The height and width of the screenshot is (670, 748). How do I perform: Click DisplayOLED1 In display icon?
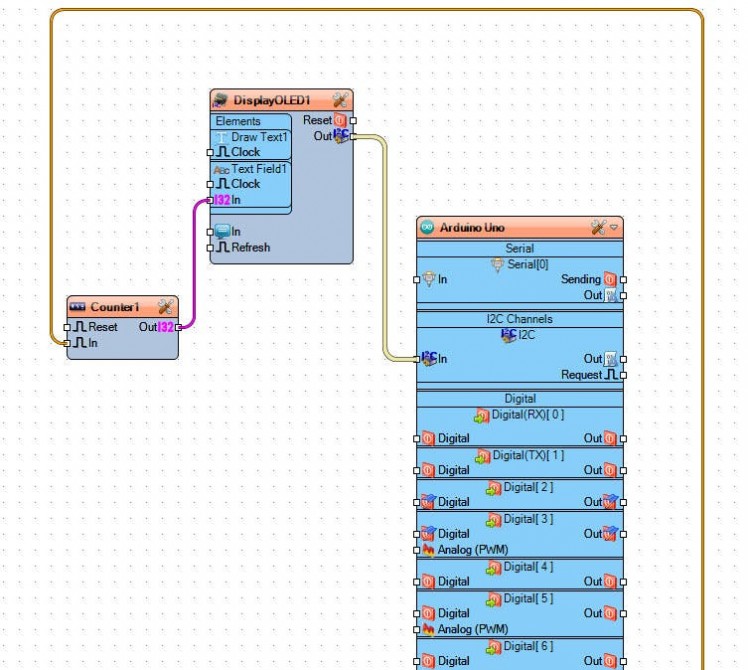[x=222, y=232]
